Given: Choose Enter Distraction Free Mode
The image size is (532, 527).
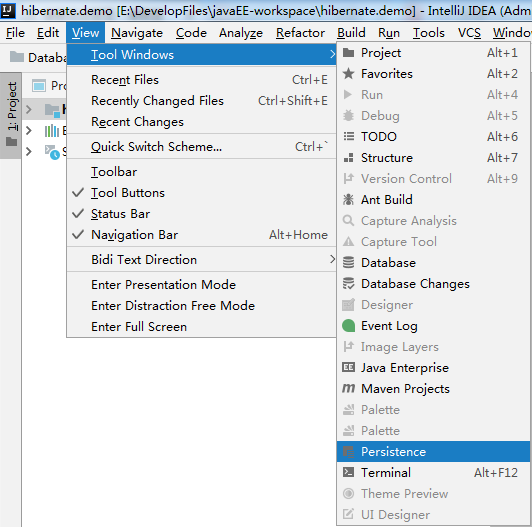Looking at the screenshot, I should (x=201, y=305).
